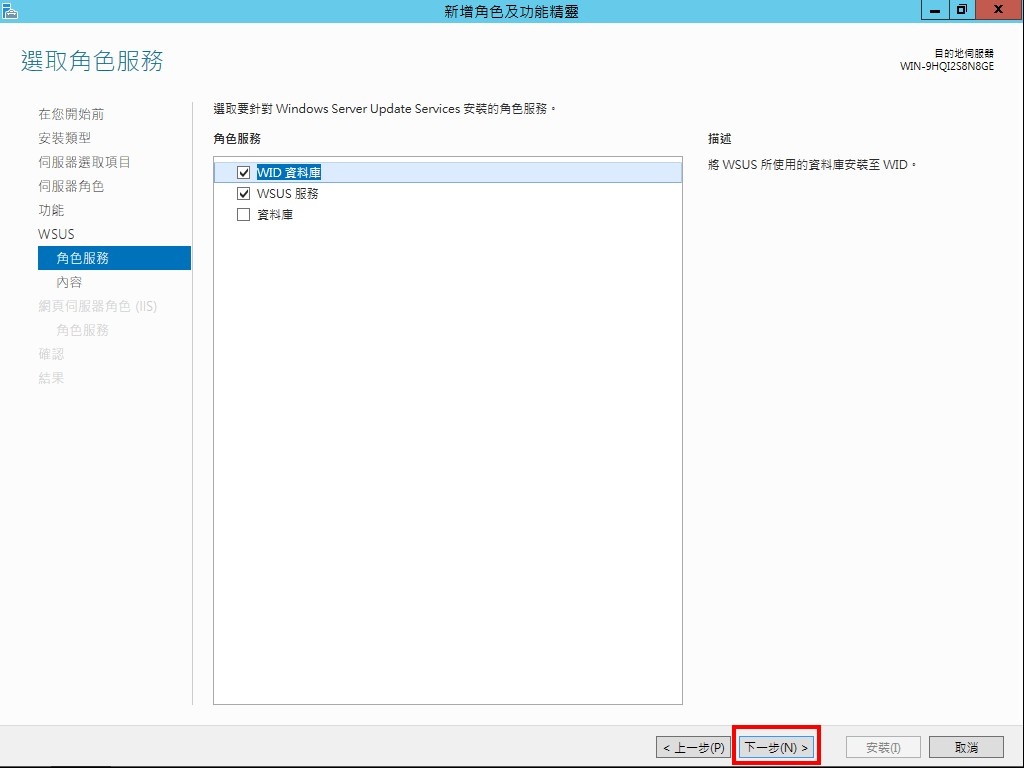The width and height of the screenshot is (1024, 768).
Task: Select the 確認 step
Action: pyautogui.click(x=51, y=354)
